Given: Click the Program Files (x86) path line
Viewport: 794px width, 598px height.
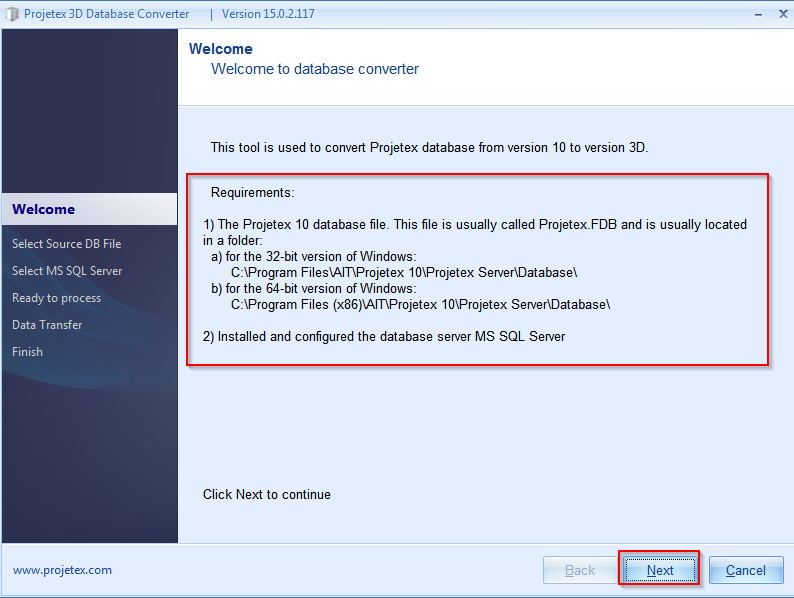Looking at the screenshot, I should (420, 304).
